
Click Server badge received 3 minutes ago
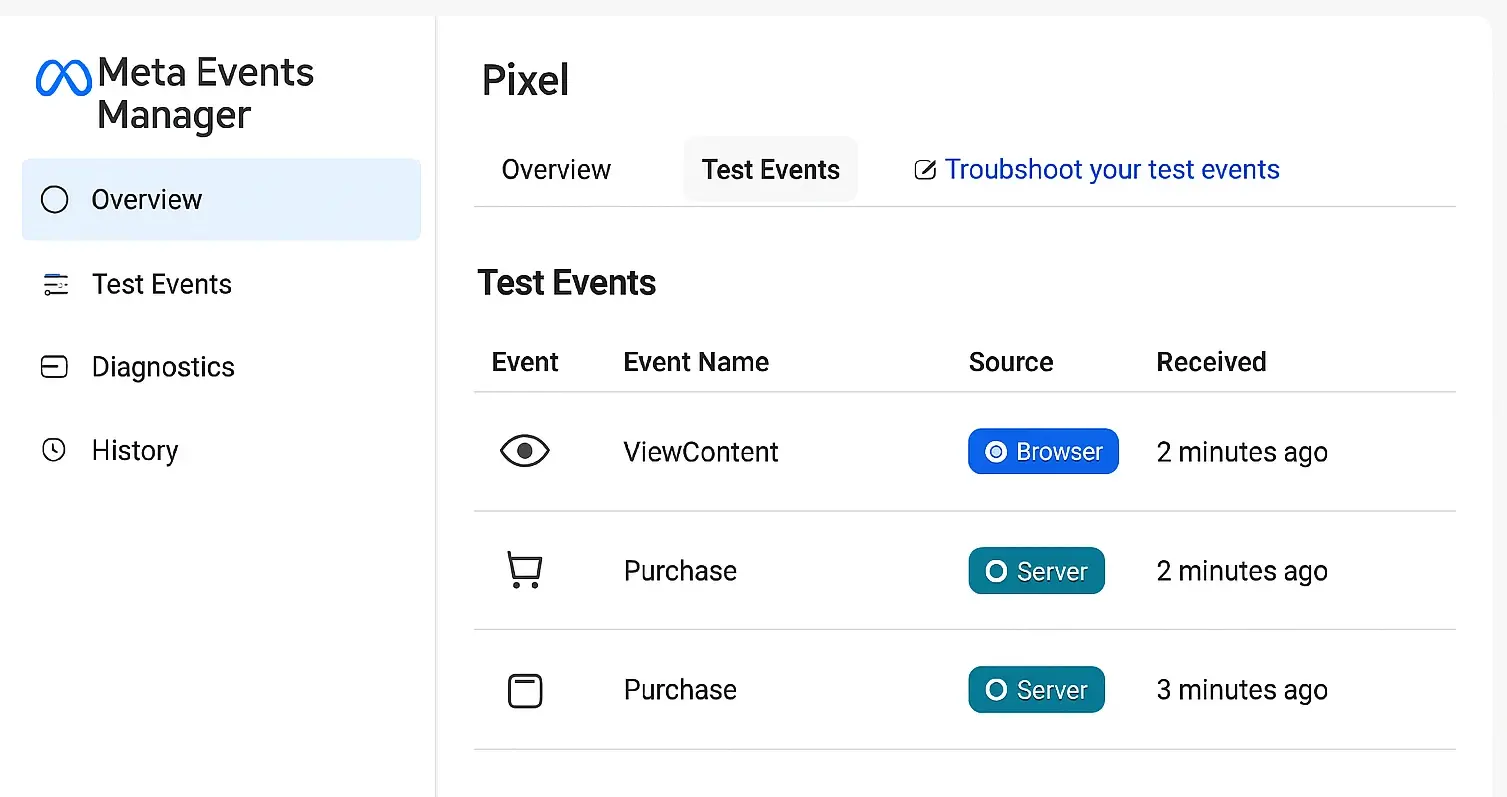1036,690
